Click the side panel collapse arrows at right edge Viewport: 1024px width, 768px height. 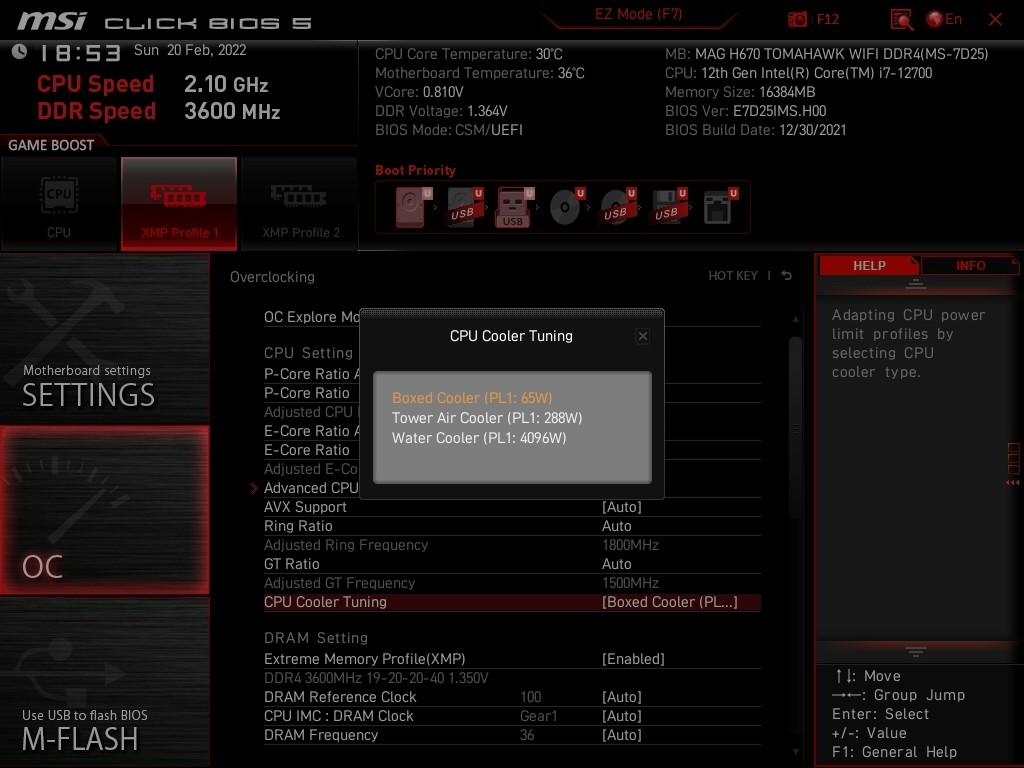point(1013,483)
